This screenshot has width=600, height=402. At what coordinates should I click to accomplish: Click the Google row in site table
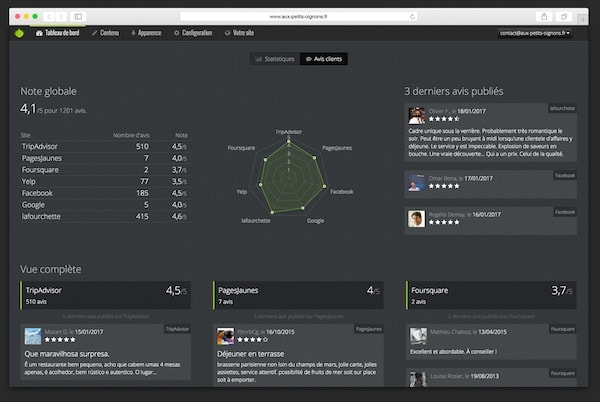pos(104,205)
